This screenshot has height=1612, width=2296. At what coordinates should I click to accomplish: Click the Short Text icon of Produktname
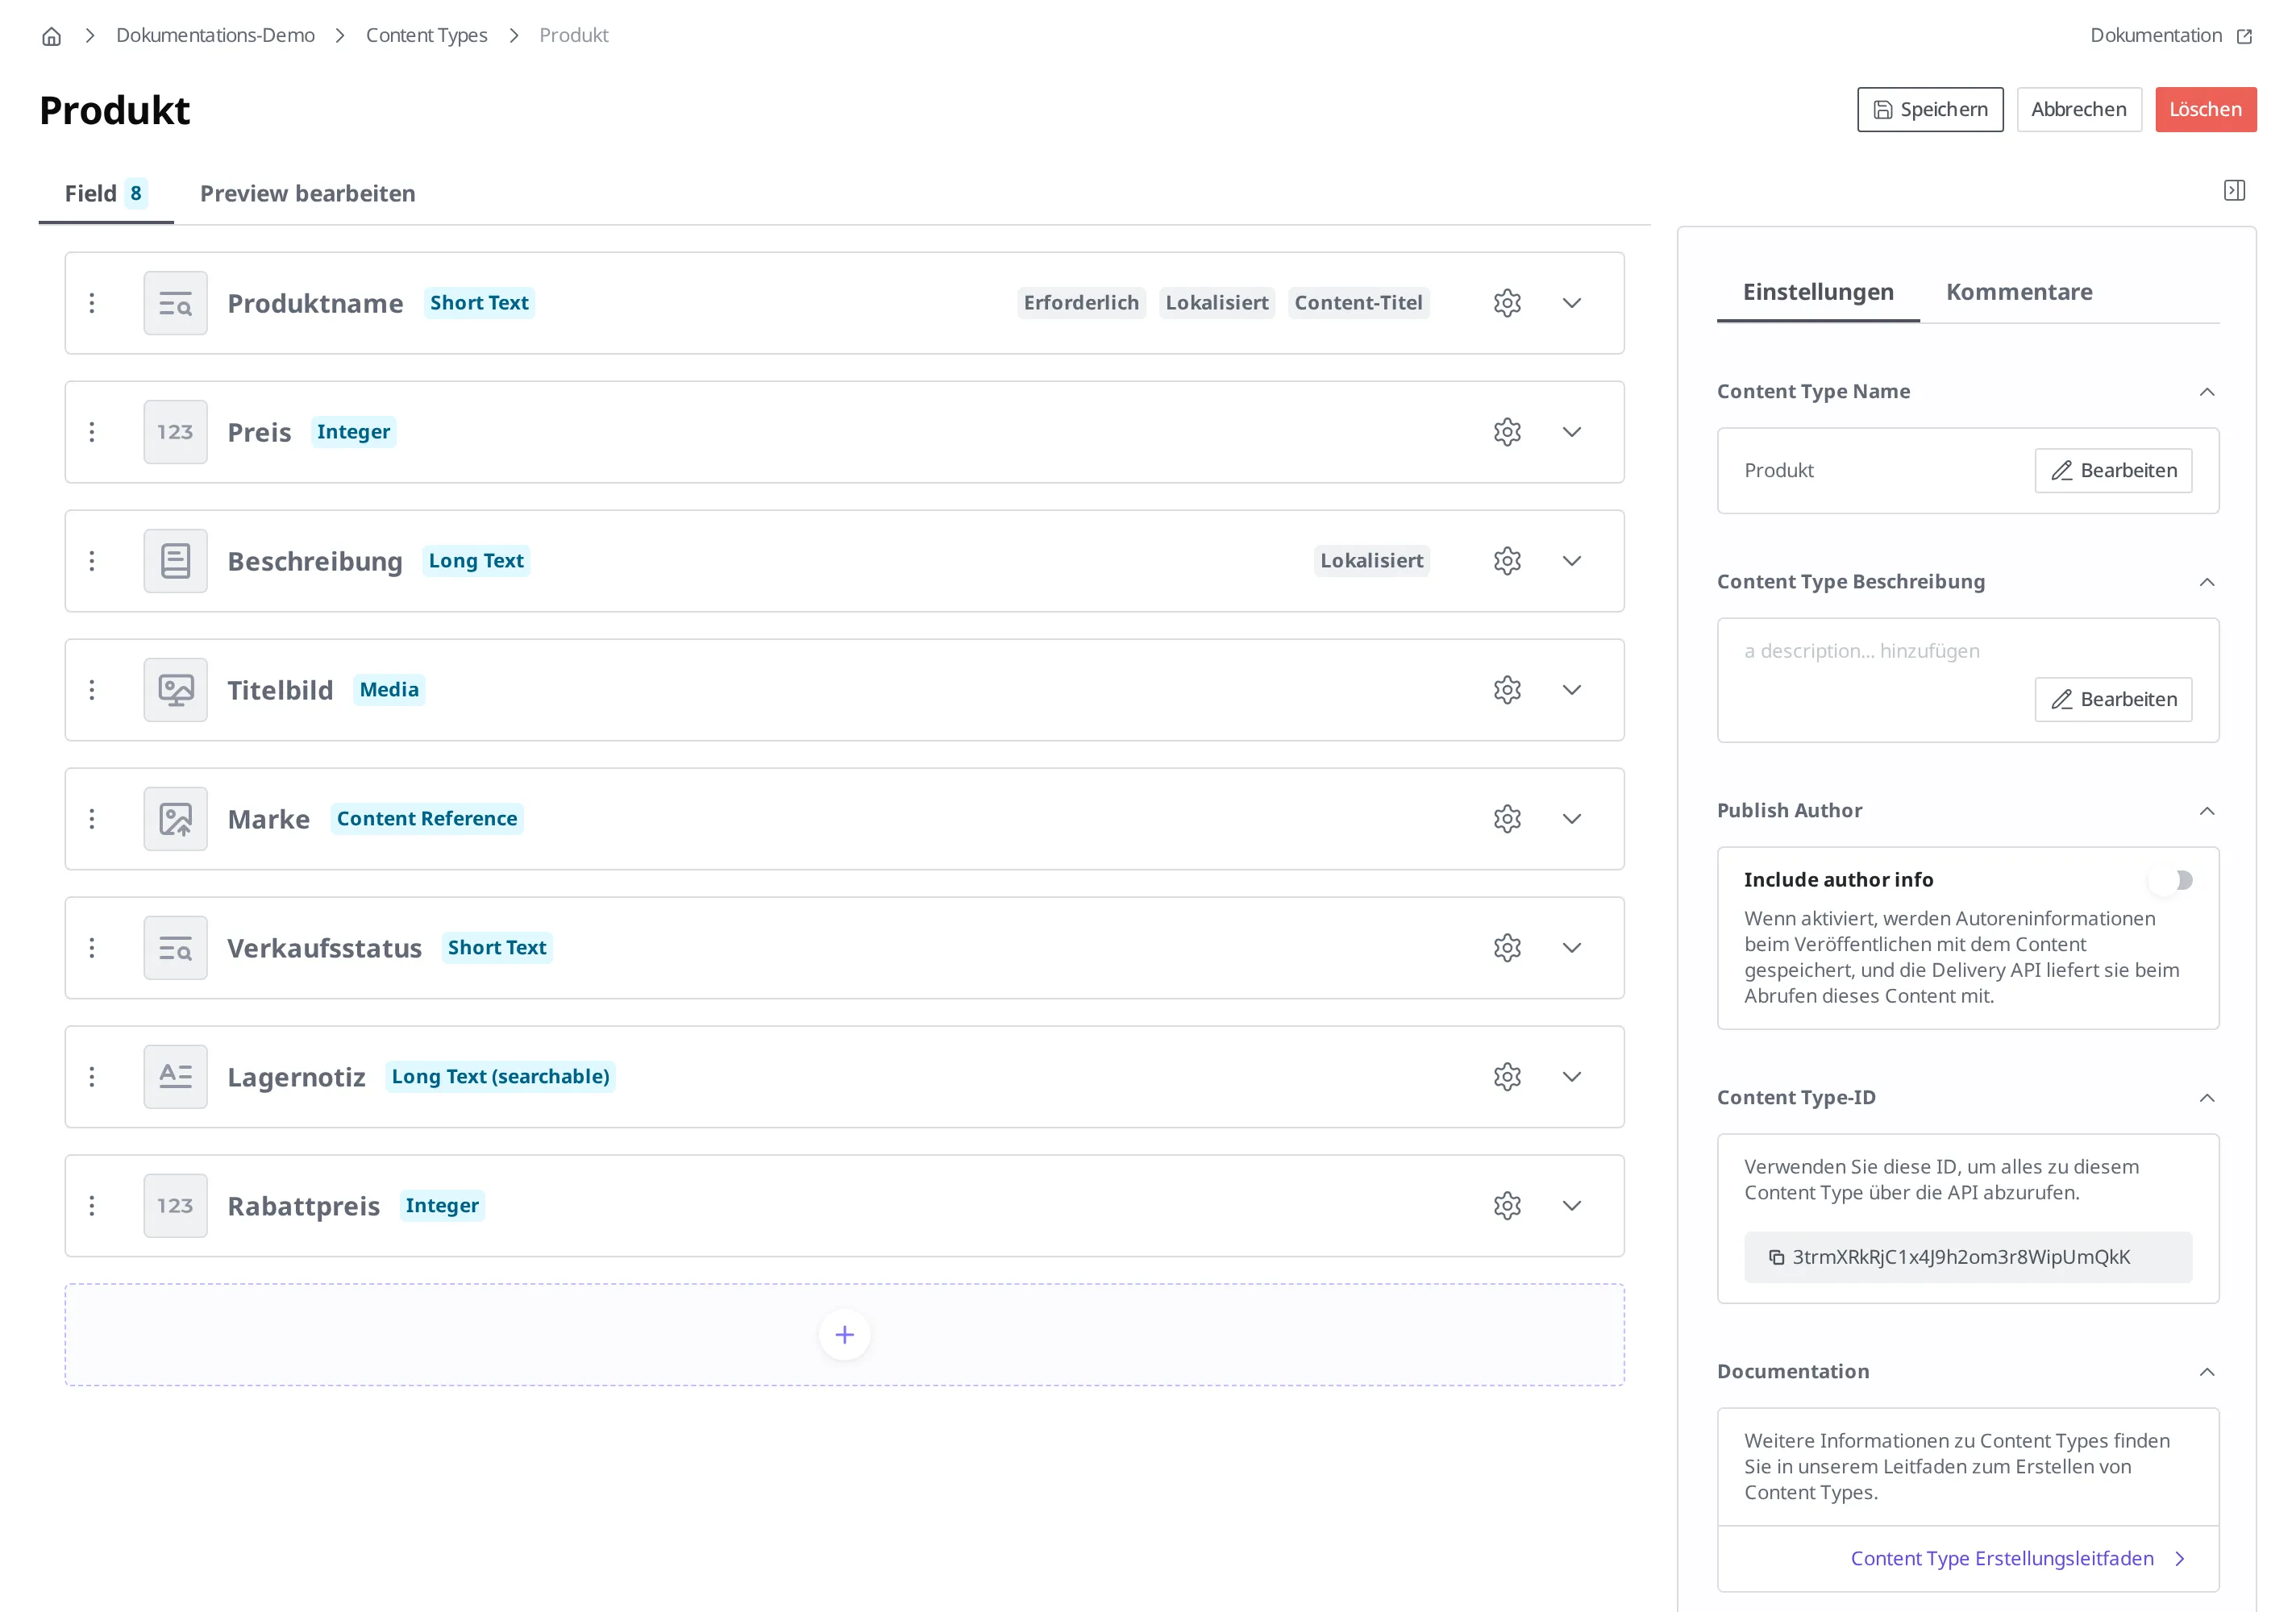(176, 303)
